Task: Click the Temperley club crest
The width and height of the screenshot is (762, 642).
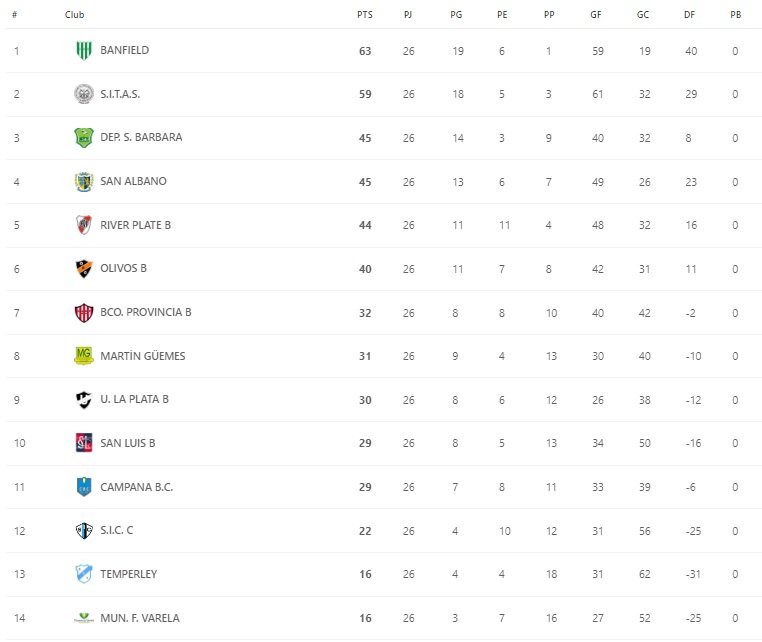Action: point(84,574)
